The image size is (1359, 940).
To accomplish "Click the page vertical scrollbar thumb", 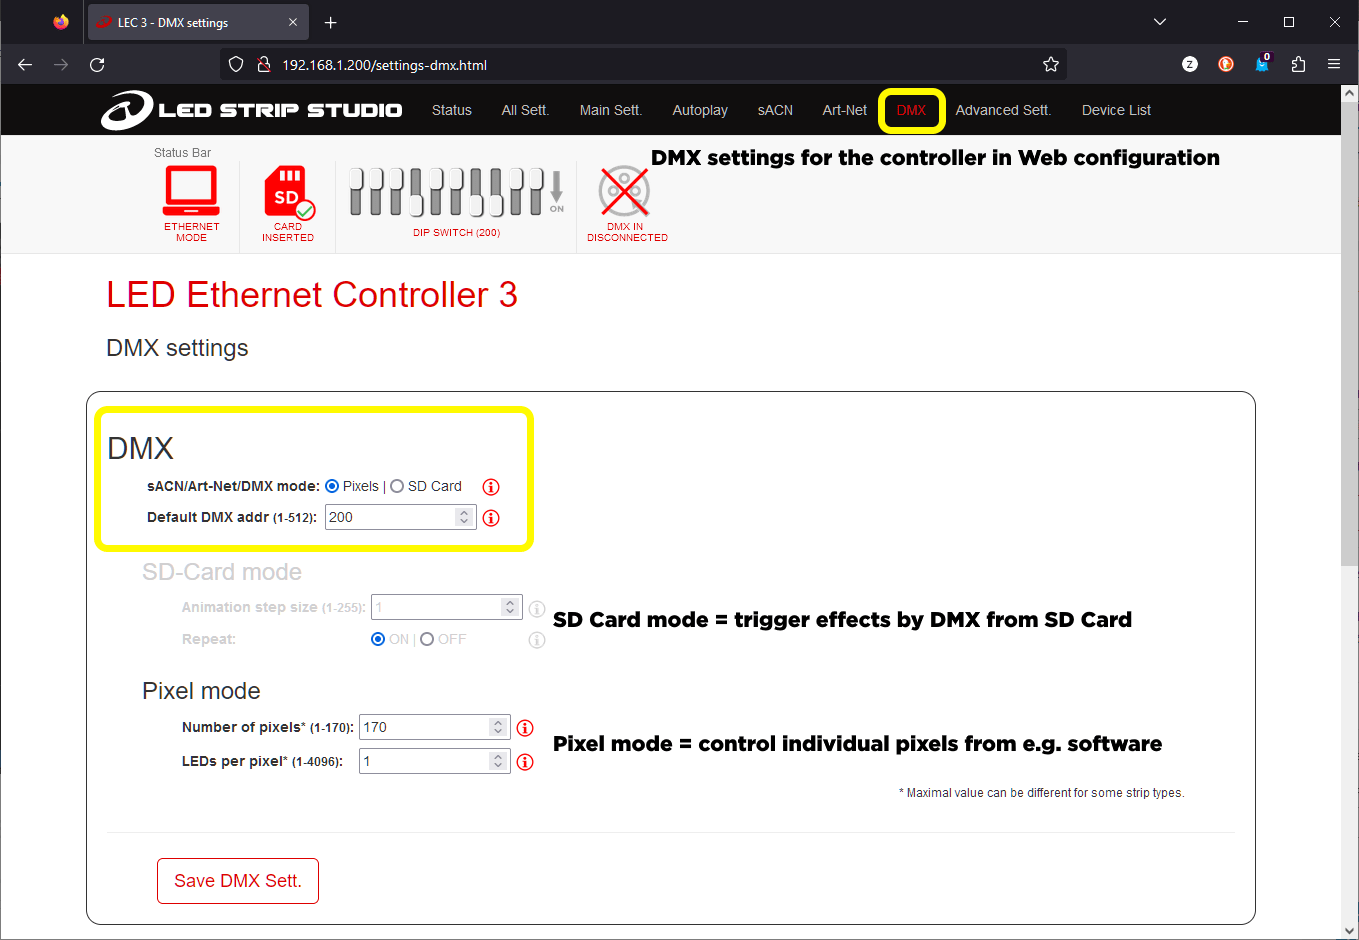I will click(1349, 332).
